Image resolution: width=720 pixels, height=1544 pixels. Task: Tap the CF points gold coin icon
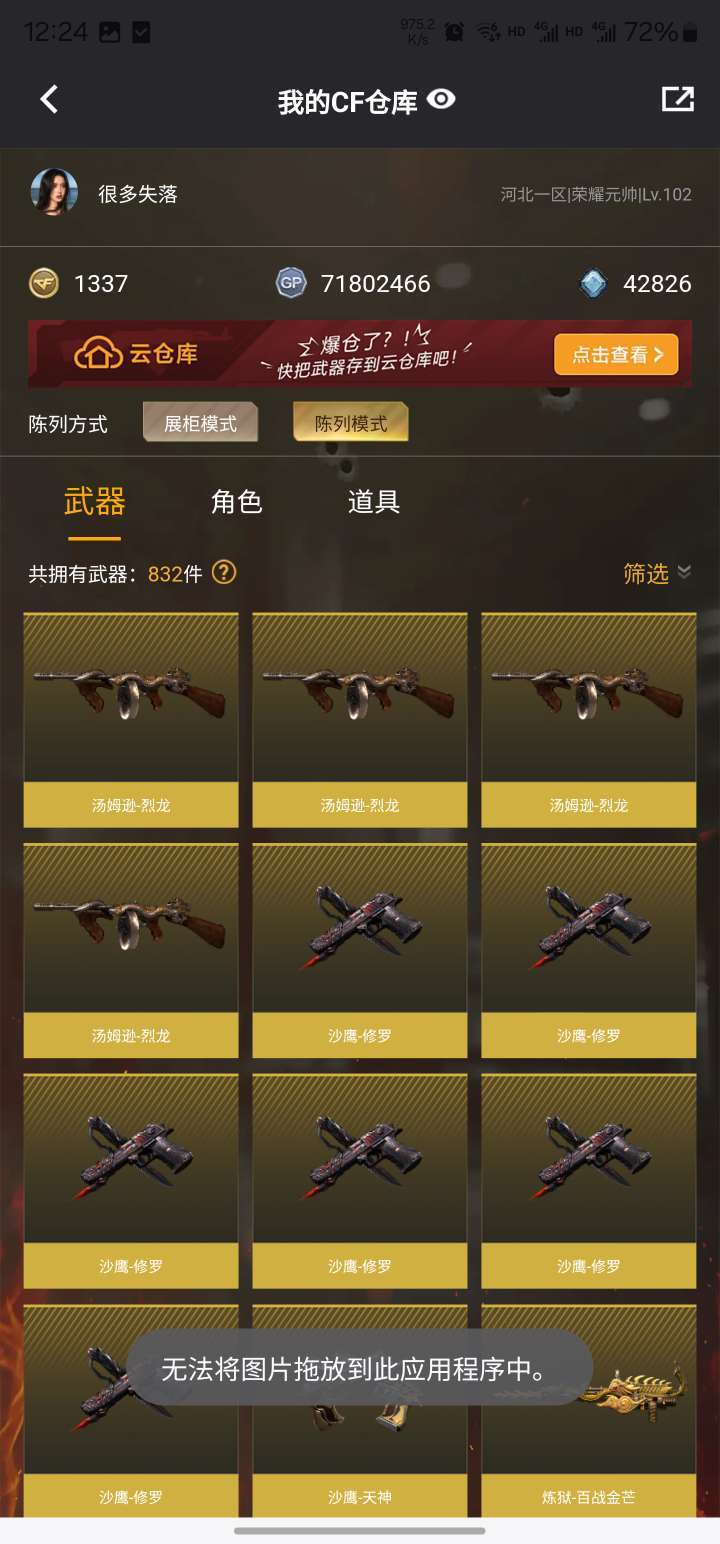click(44, 284)
